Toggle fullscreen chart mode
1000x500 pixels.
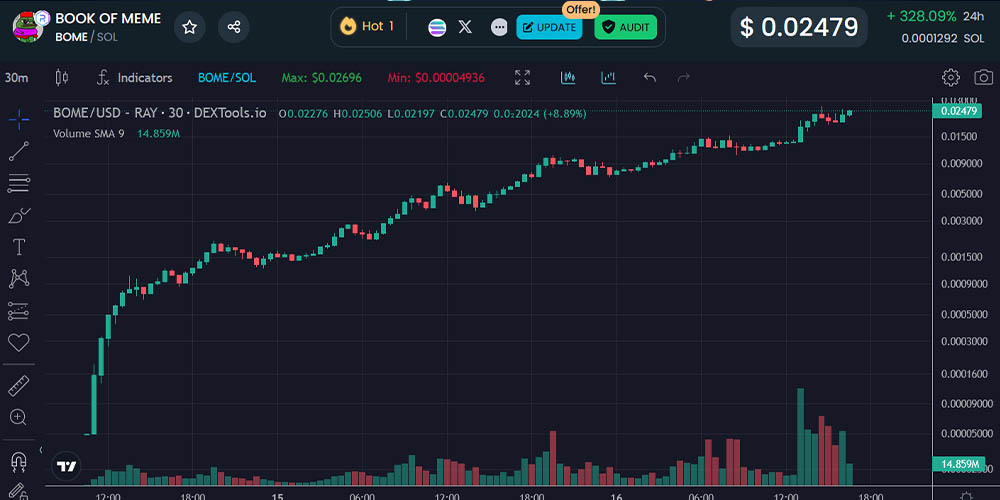click(522, 78)
